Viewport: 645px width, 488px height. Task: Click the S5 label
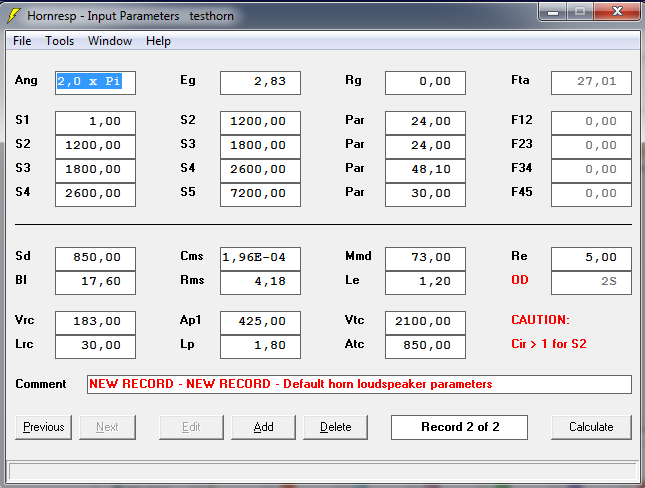click(x=188, y=192)
